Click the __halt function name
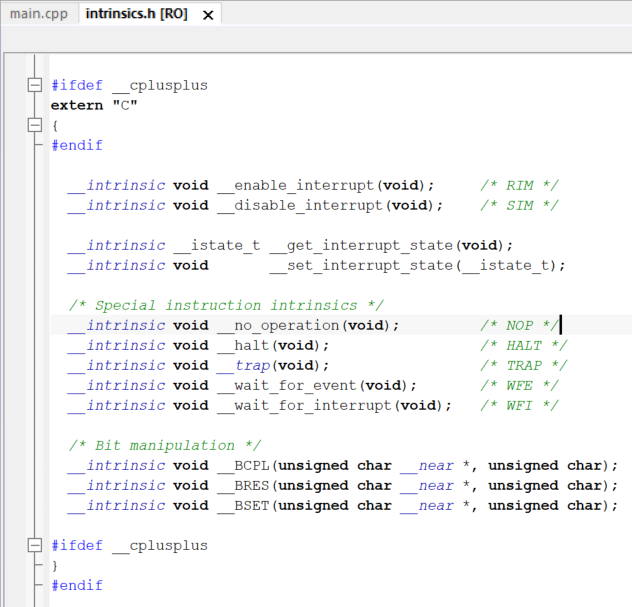The image size is (632, 607). click(243, 345)
